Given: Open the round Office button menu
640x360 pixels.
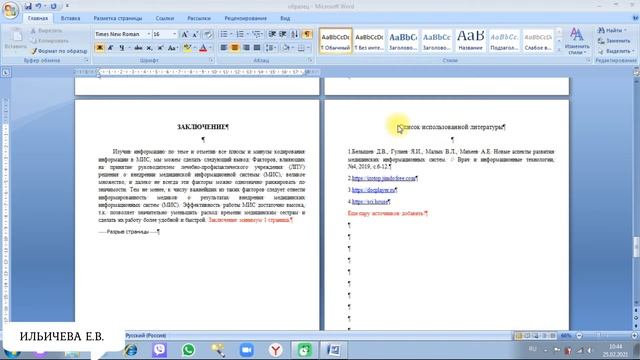Looking at the screenshot, I should [x=11, y=10].
